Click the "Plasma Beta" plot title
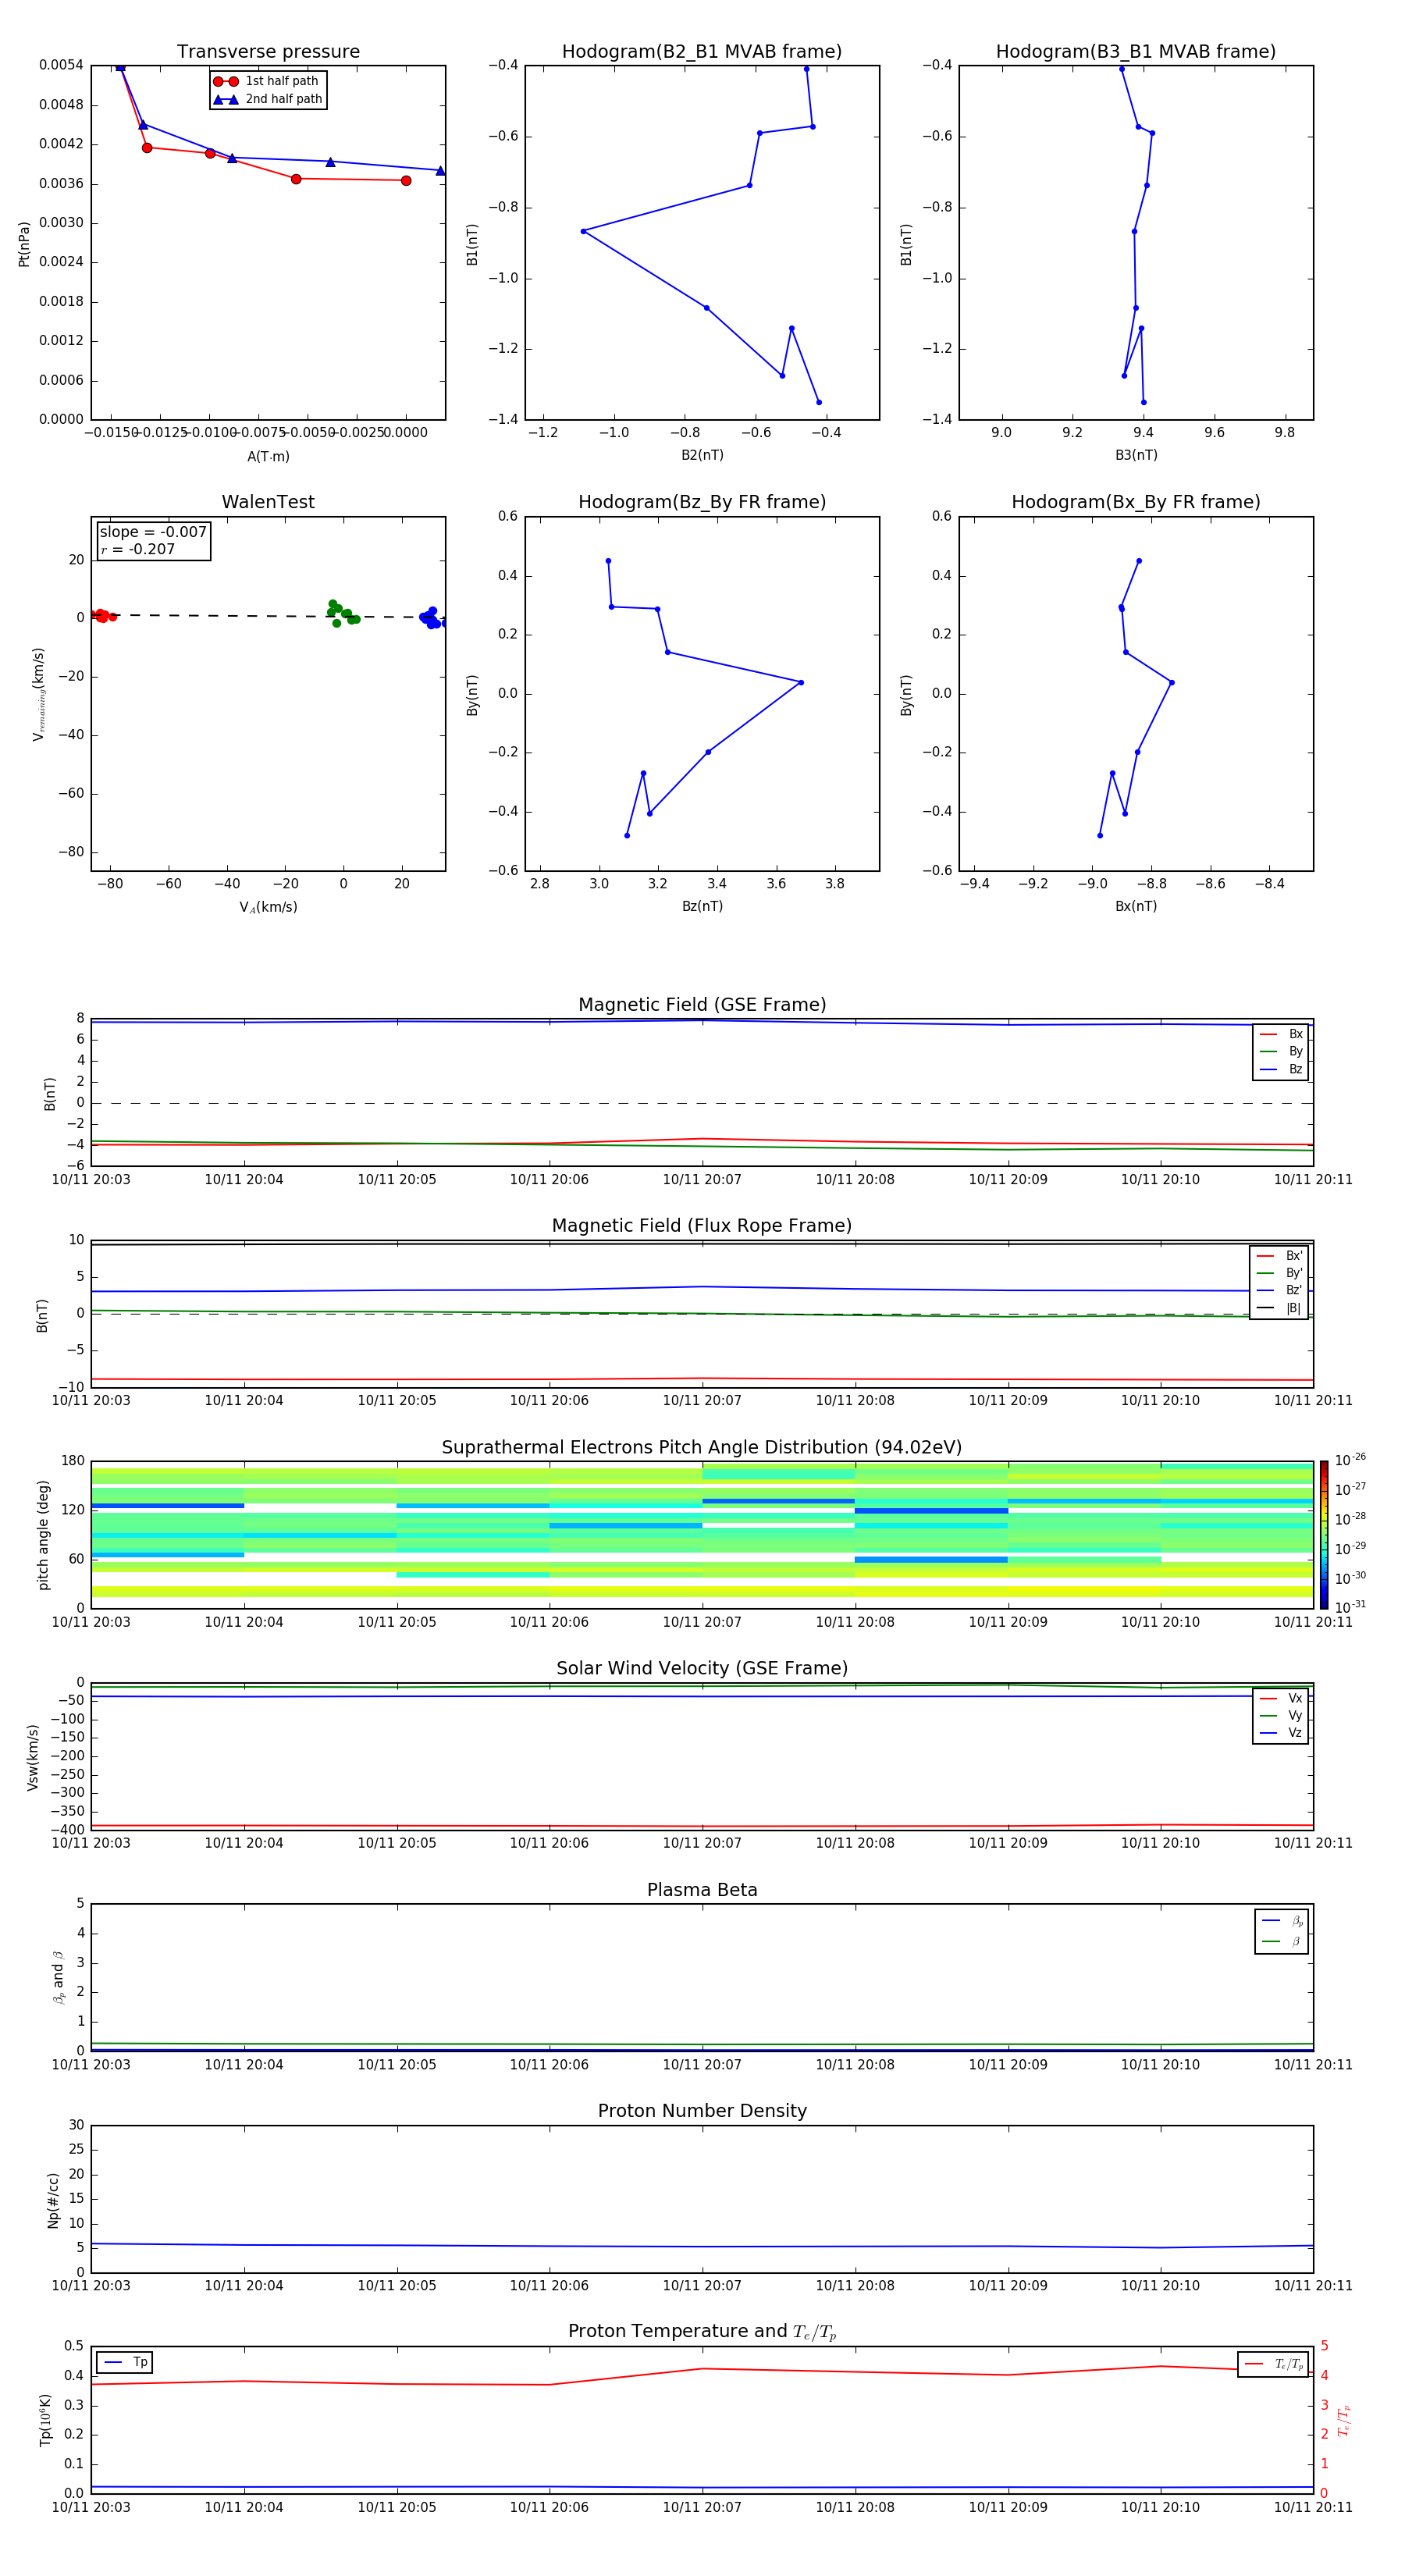 tap(702, 1890)
